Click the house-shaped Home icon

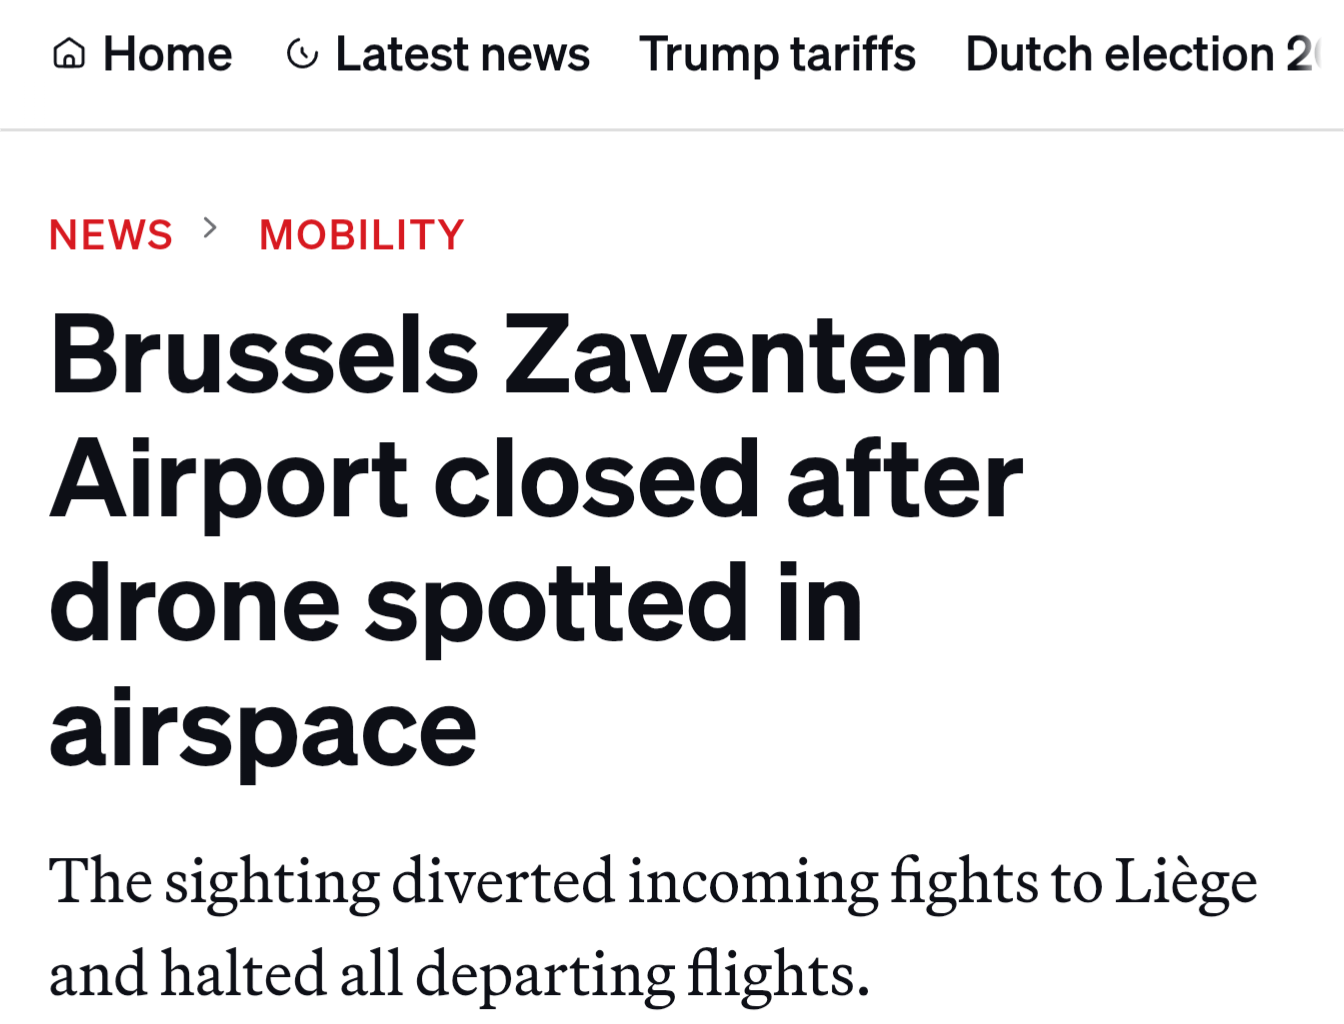(69, 54)
